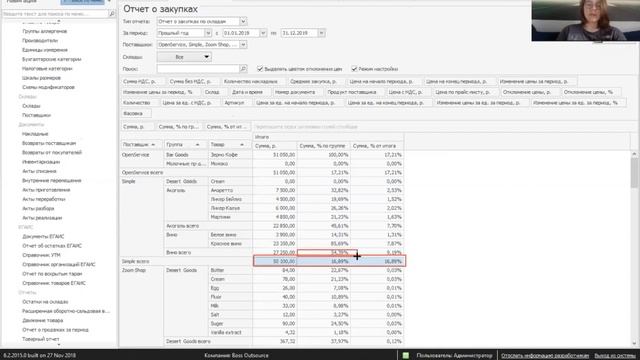Sort by 'Поставщик' column header
Viewport: 640px width, 360px height.
pos(141,144)
